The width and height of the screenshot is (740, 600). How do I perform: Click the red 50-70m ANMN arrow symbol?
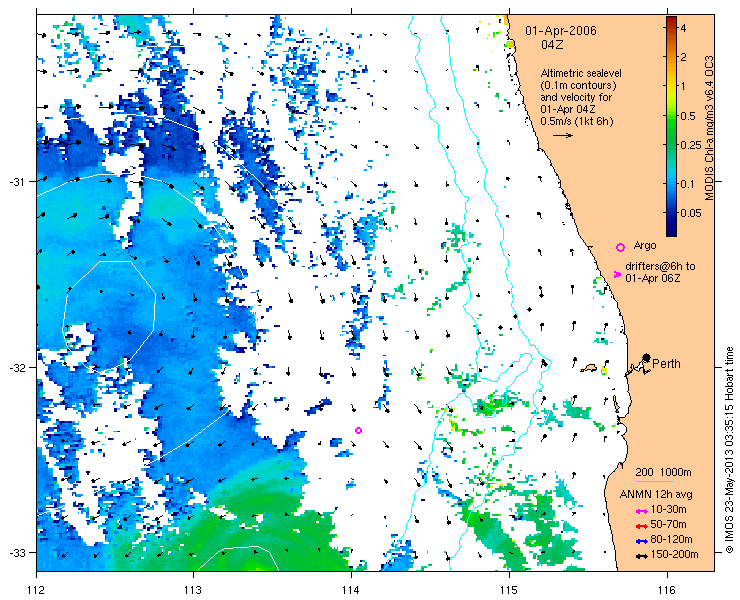640,526
